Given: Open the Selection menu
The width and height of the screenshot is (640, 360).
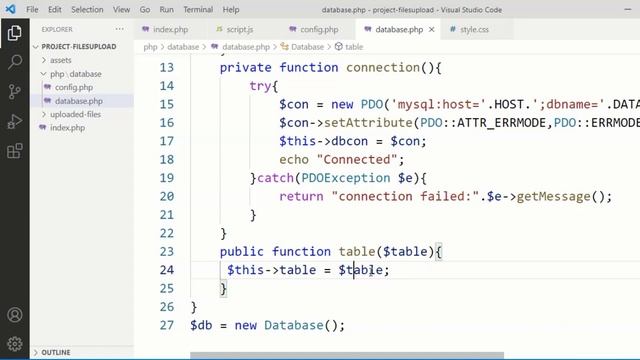Looking at the screenshot, I should 87,9.
